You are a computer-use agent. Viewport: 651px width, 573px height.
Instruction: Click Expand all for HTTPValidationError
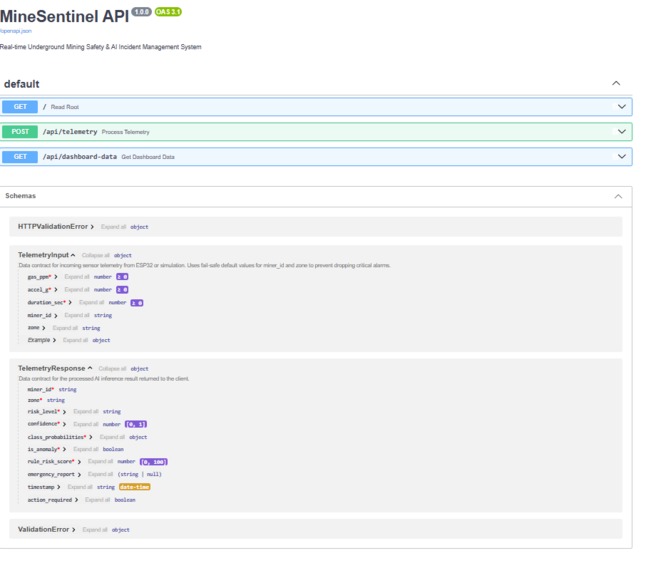coord(113,227)
